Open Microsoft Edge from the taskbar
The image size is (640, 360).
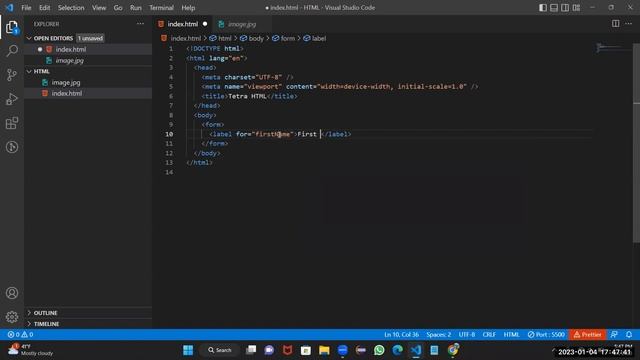pyautogui.click(x=398, y=350)
